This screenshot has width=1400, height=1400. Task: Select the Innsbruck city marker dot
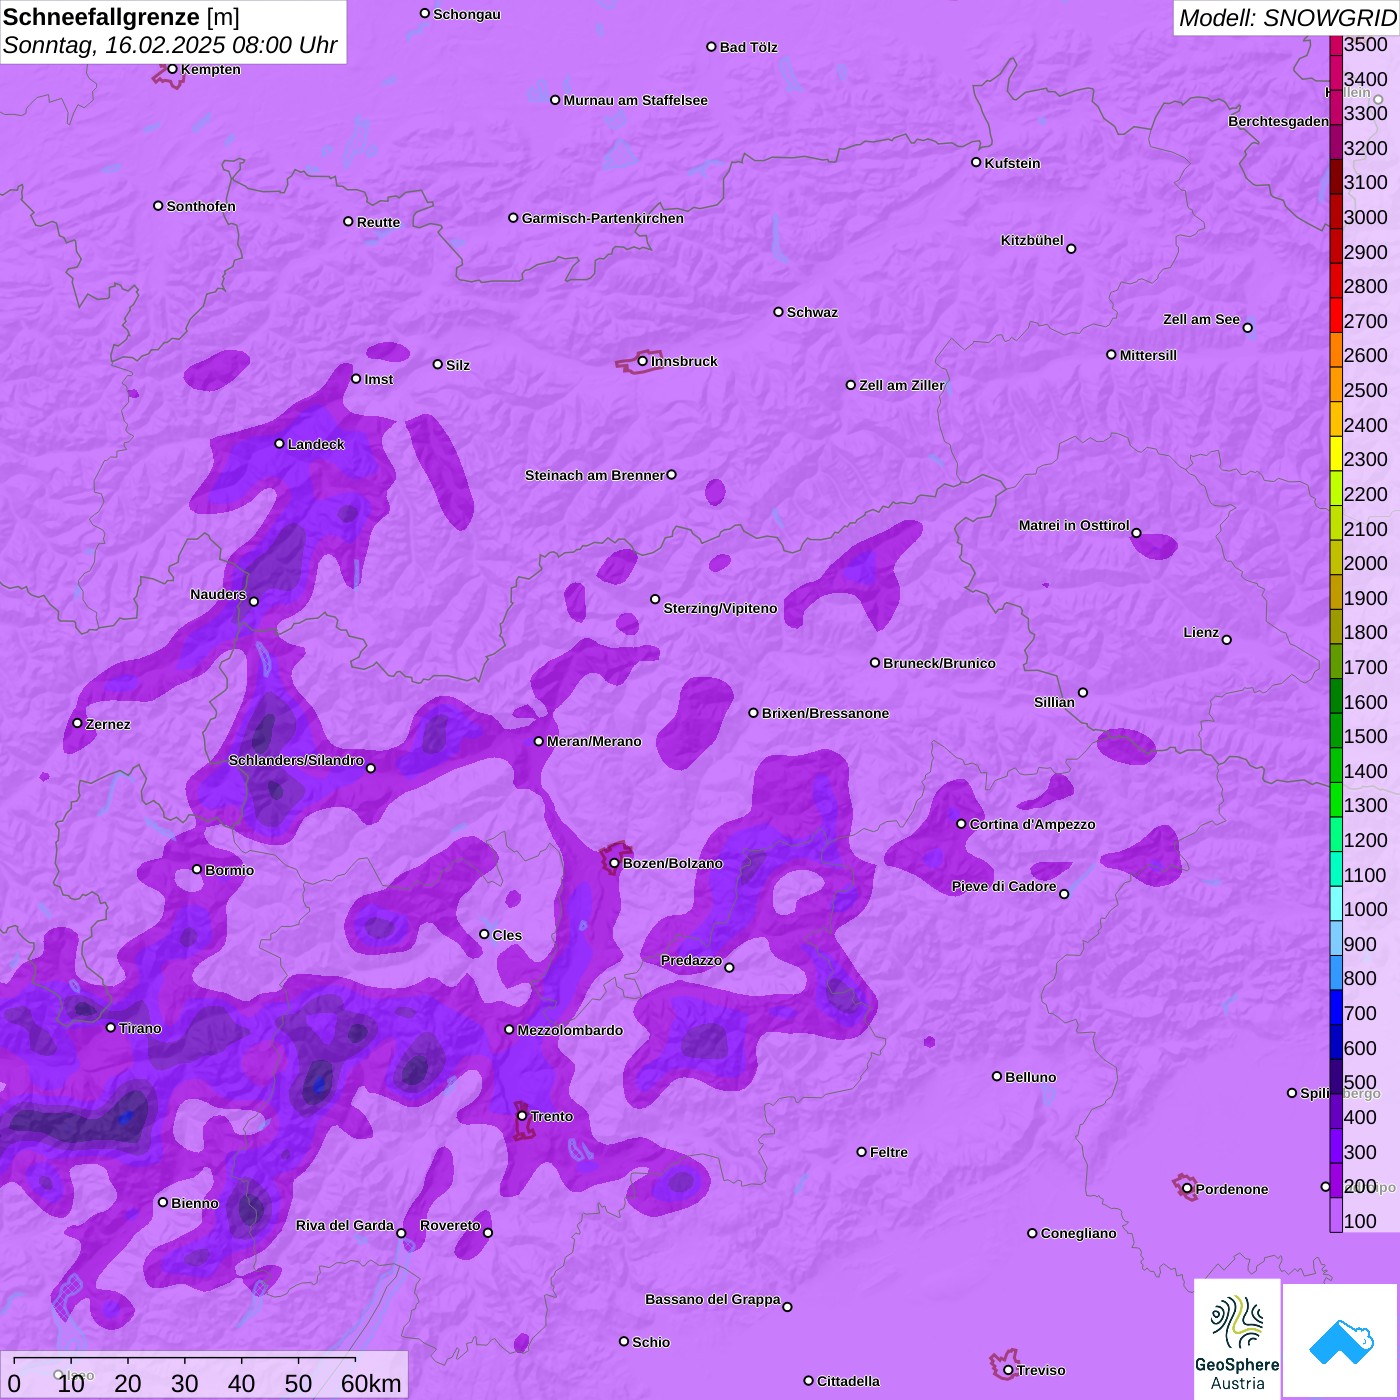pos(643,361)
